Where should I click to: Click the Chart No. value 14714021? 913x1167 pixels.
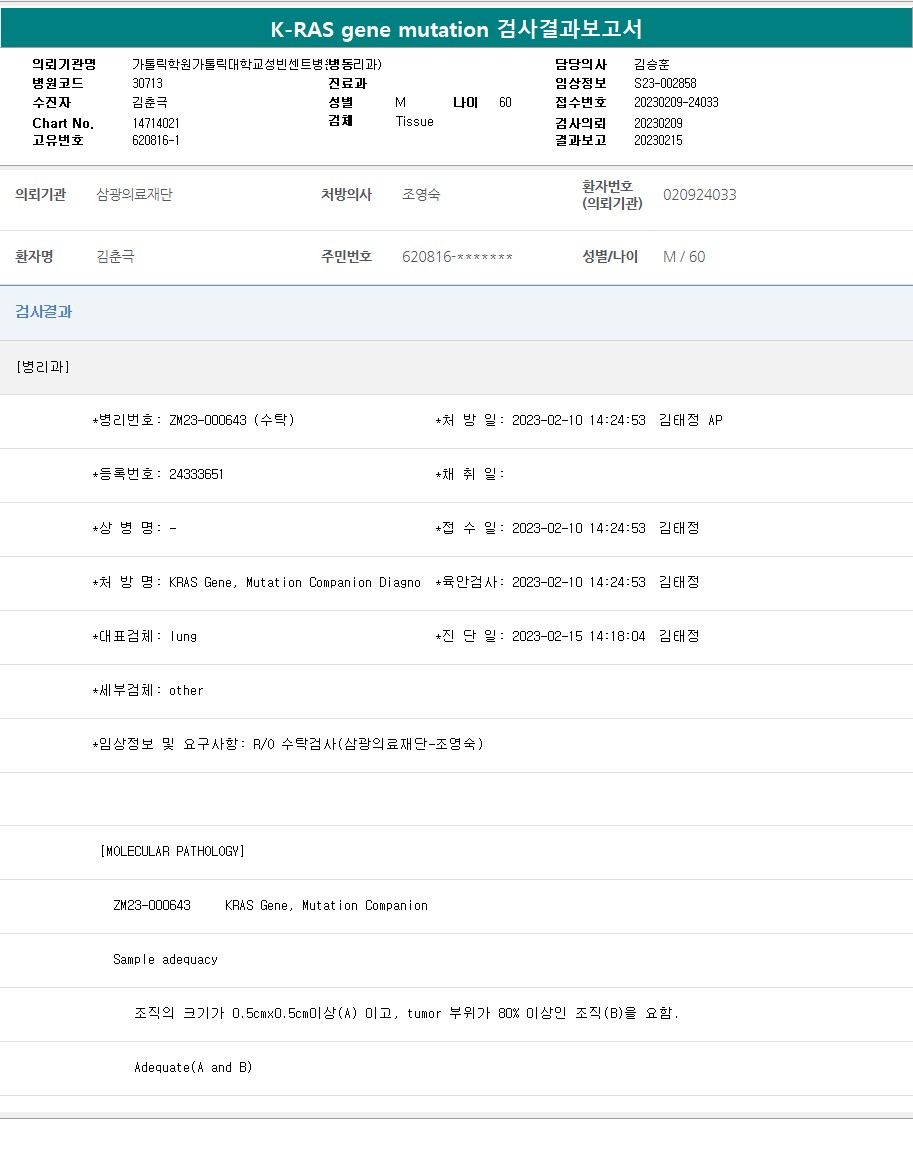(x=156, y=123)
